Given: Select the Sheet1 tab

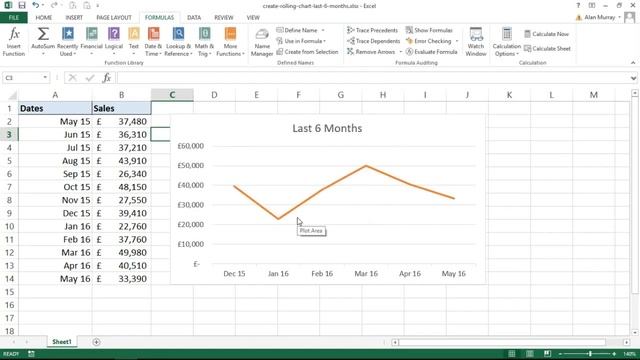Looking at the screenshot, I should 62,342.
